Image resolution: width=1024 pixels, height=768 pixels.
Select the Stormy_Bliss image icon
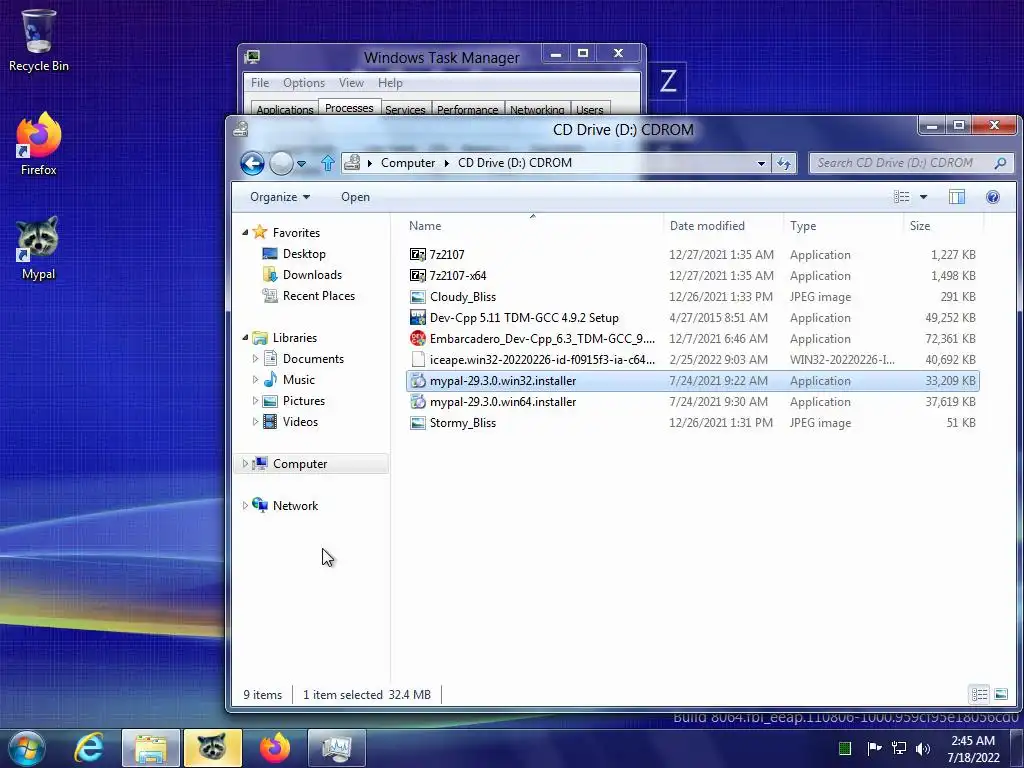pos(418,423)
